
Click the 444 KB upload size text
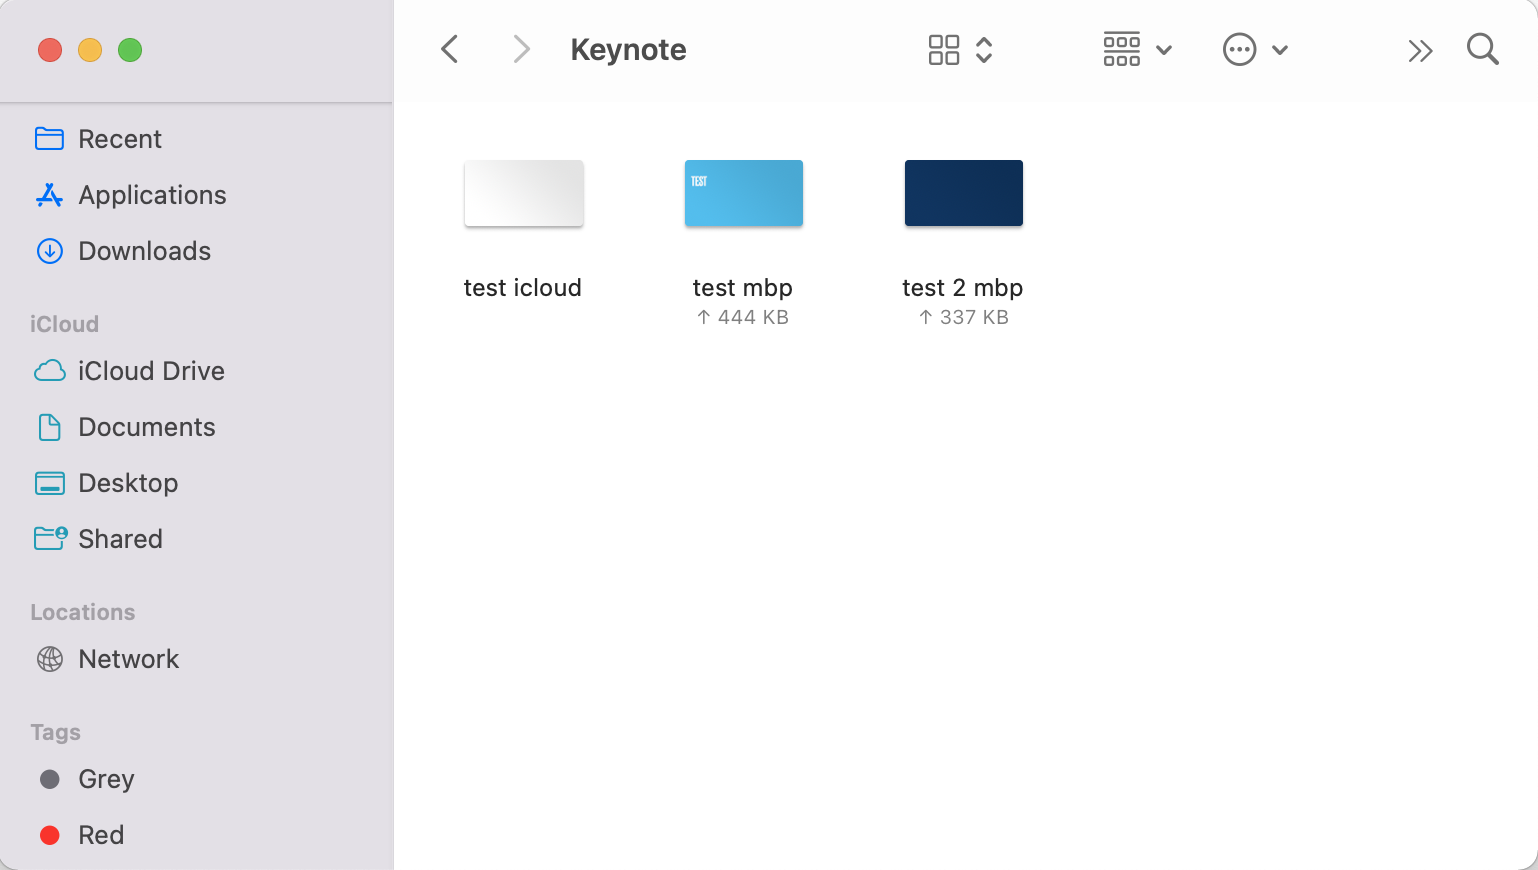(x=743, y=317)
